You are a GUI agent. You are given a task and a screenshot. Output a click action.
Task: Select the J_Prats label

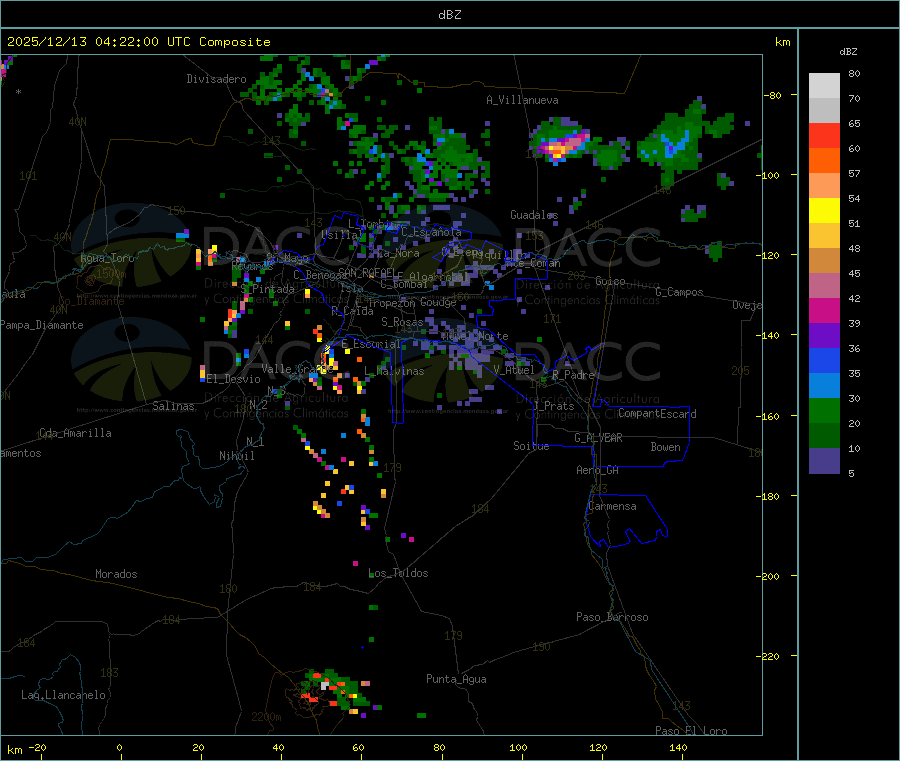pos(553,405)
